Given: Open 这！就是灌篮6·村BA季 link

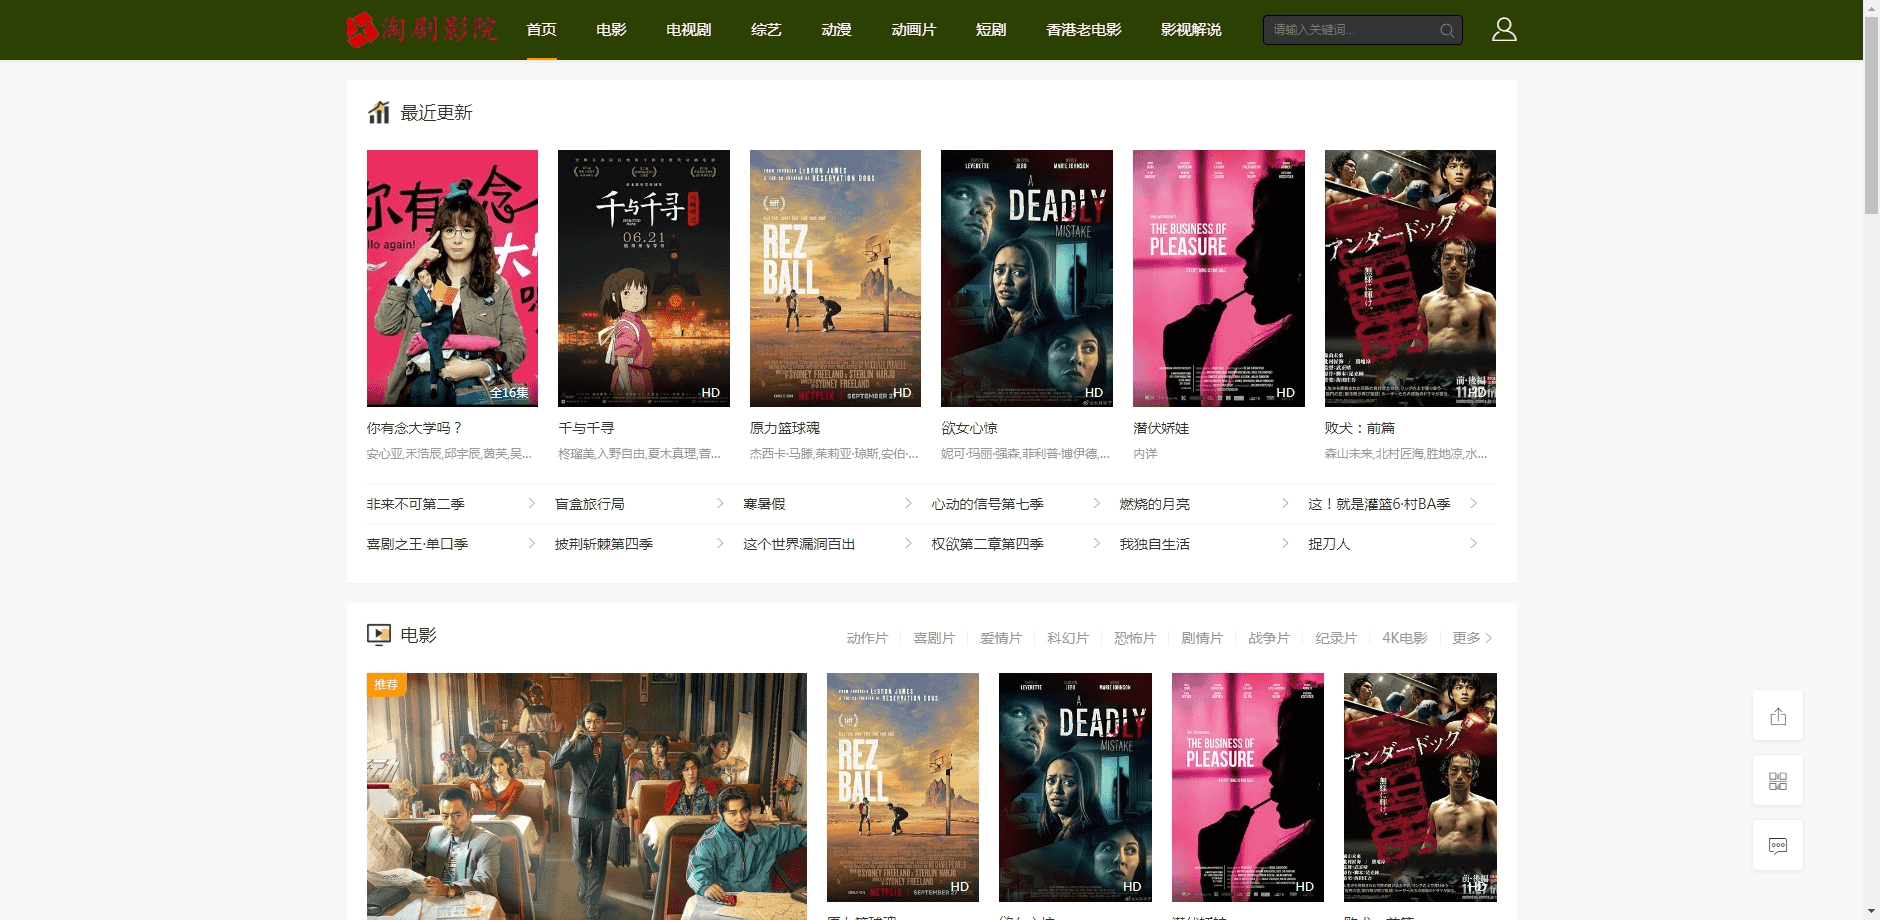Looking at the screenshot, I should (x=1379, y=504).
